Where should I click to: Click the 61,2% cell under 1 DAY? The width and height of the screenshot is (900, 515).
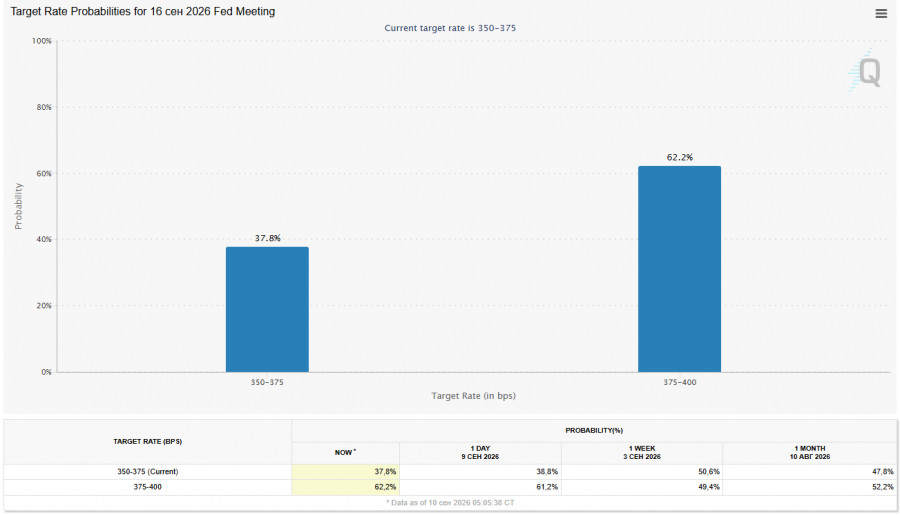click(x=480, y=487)
